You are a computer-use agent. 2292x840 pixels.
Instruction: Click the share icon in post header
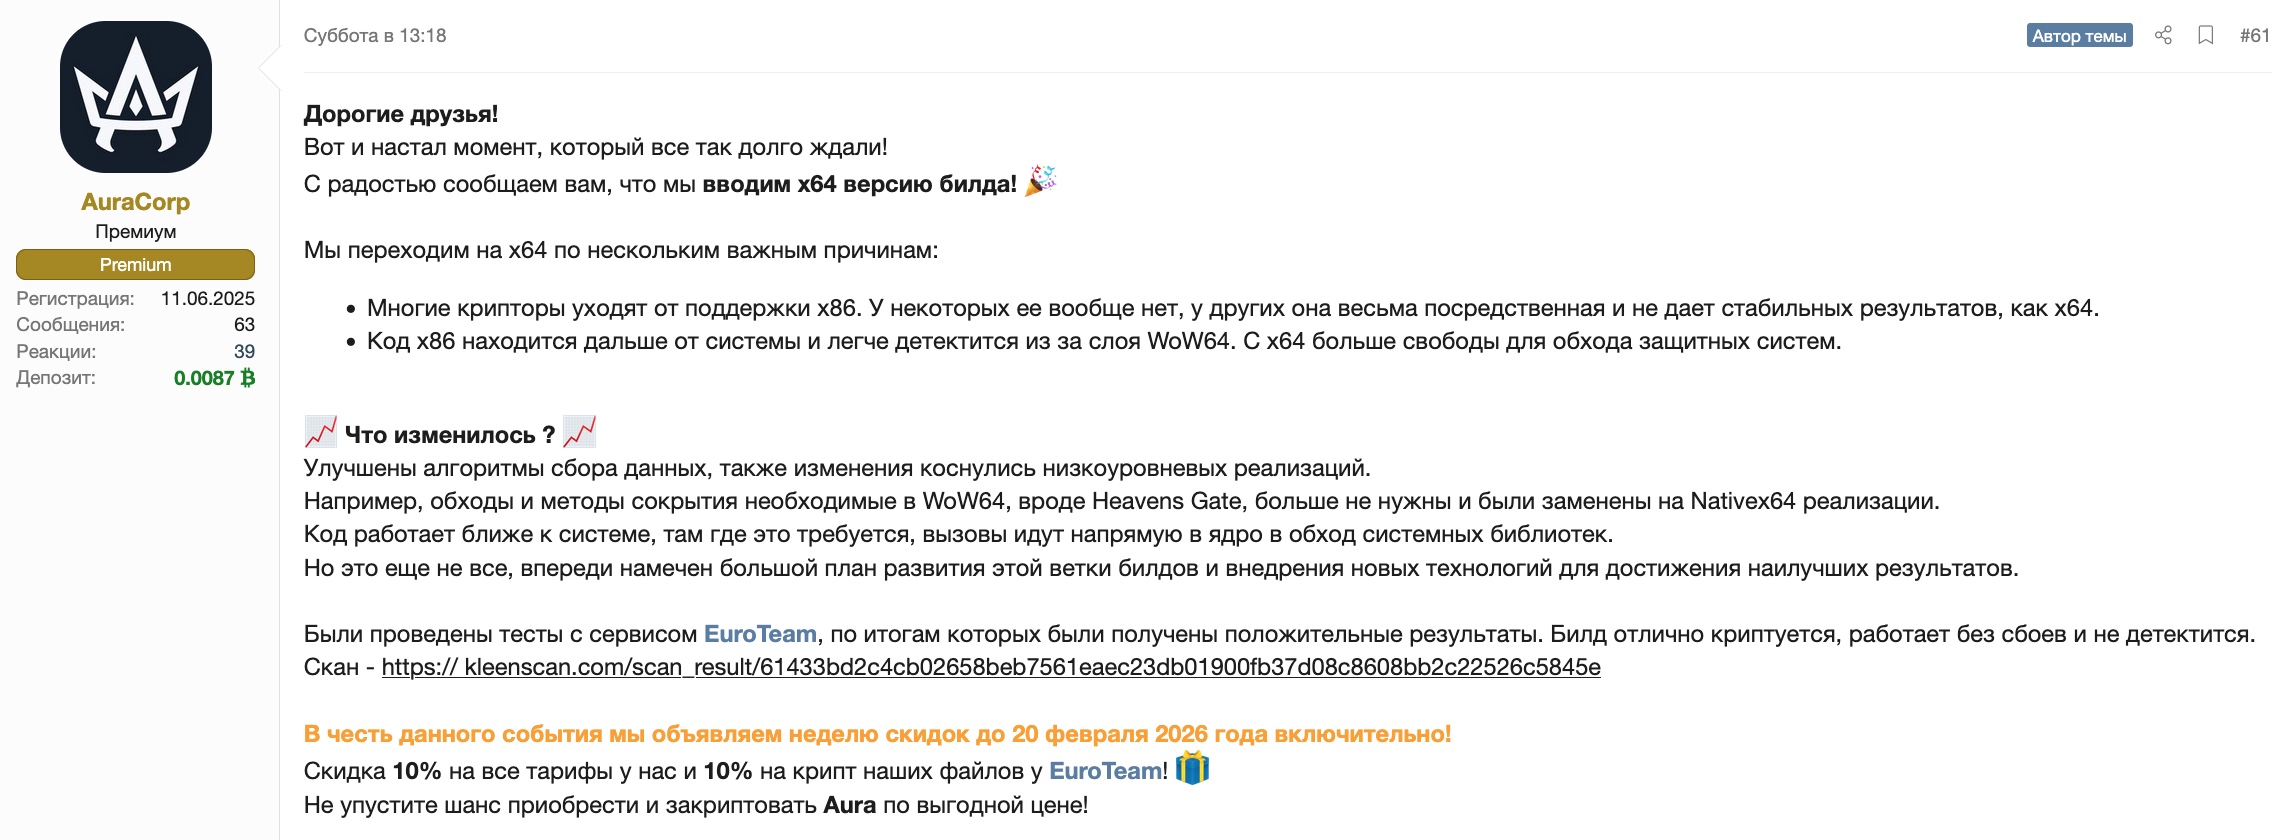[2163, 36]
